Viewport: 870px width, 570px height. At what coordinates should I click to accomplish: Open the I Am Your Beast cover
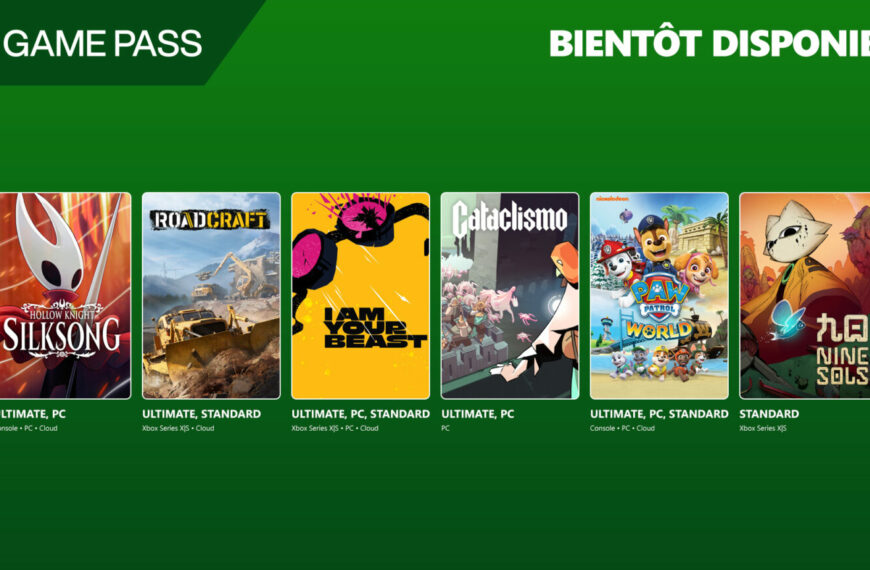(x=361, y=296)
